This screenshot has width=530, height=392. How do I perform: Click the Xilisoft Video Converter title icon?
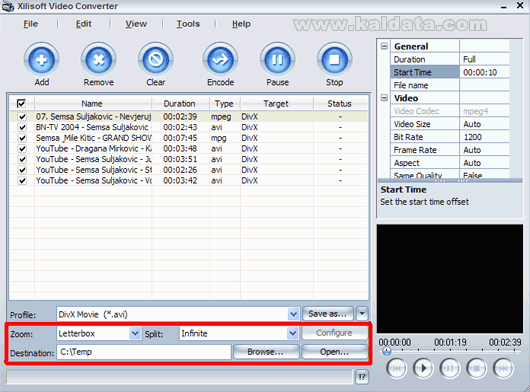(x=7, y=6)
